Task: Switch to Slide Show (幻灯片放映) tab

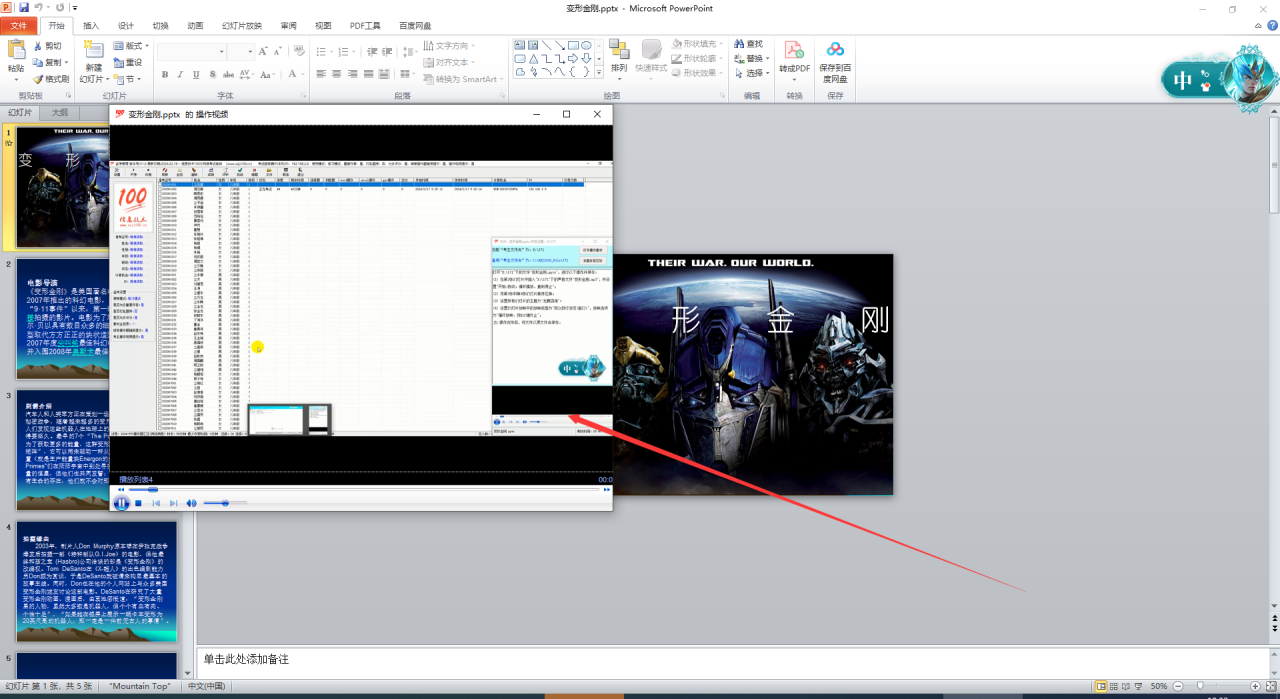Action: pyautogui.click(x=241, y=25)
